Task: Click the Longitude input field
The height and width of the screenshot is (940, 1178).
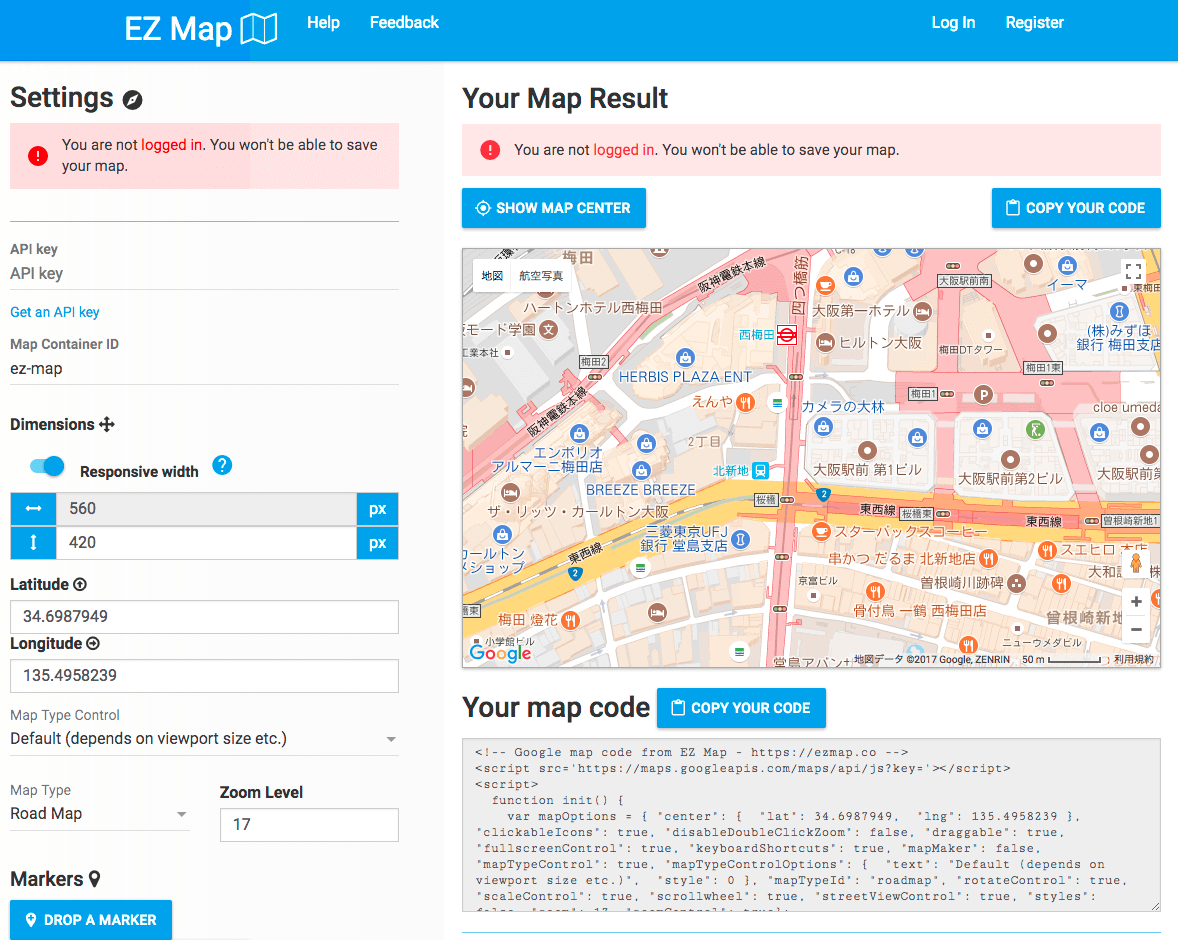Action: [204, 676]
